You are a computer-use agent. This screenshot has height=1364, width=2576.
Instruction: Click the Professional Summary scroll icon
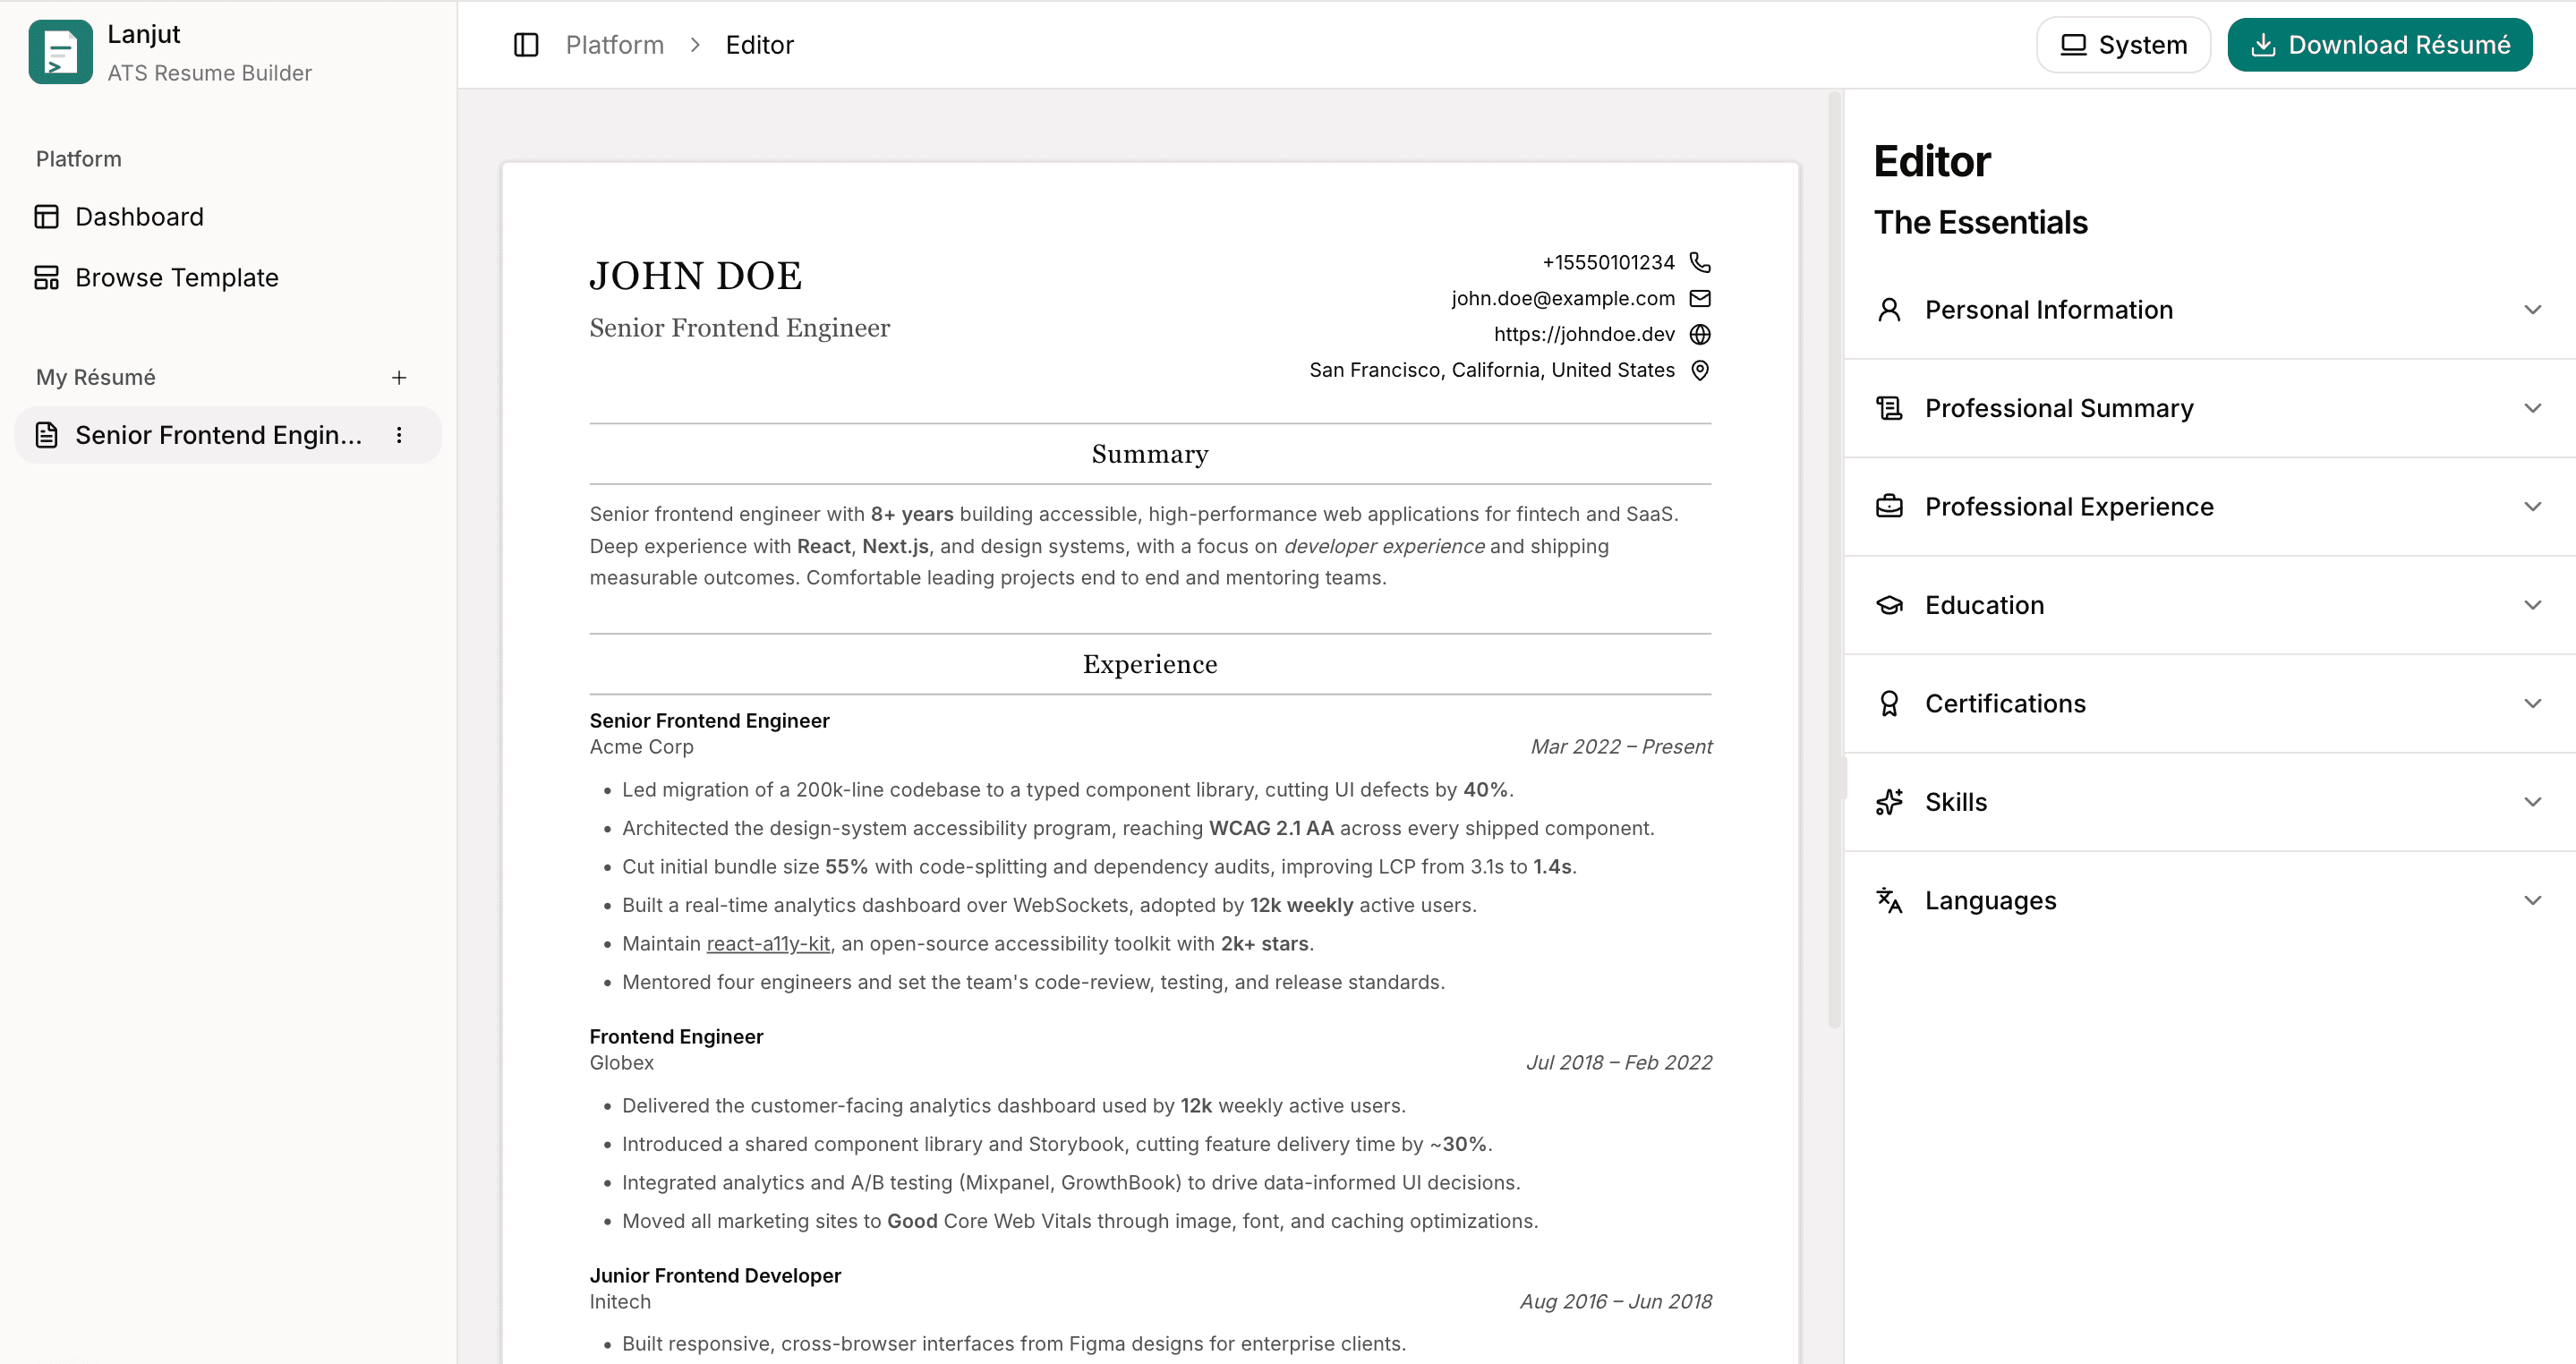1889,408
